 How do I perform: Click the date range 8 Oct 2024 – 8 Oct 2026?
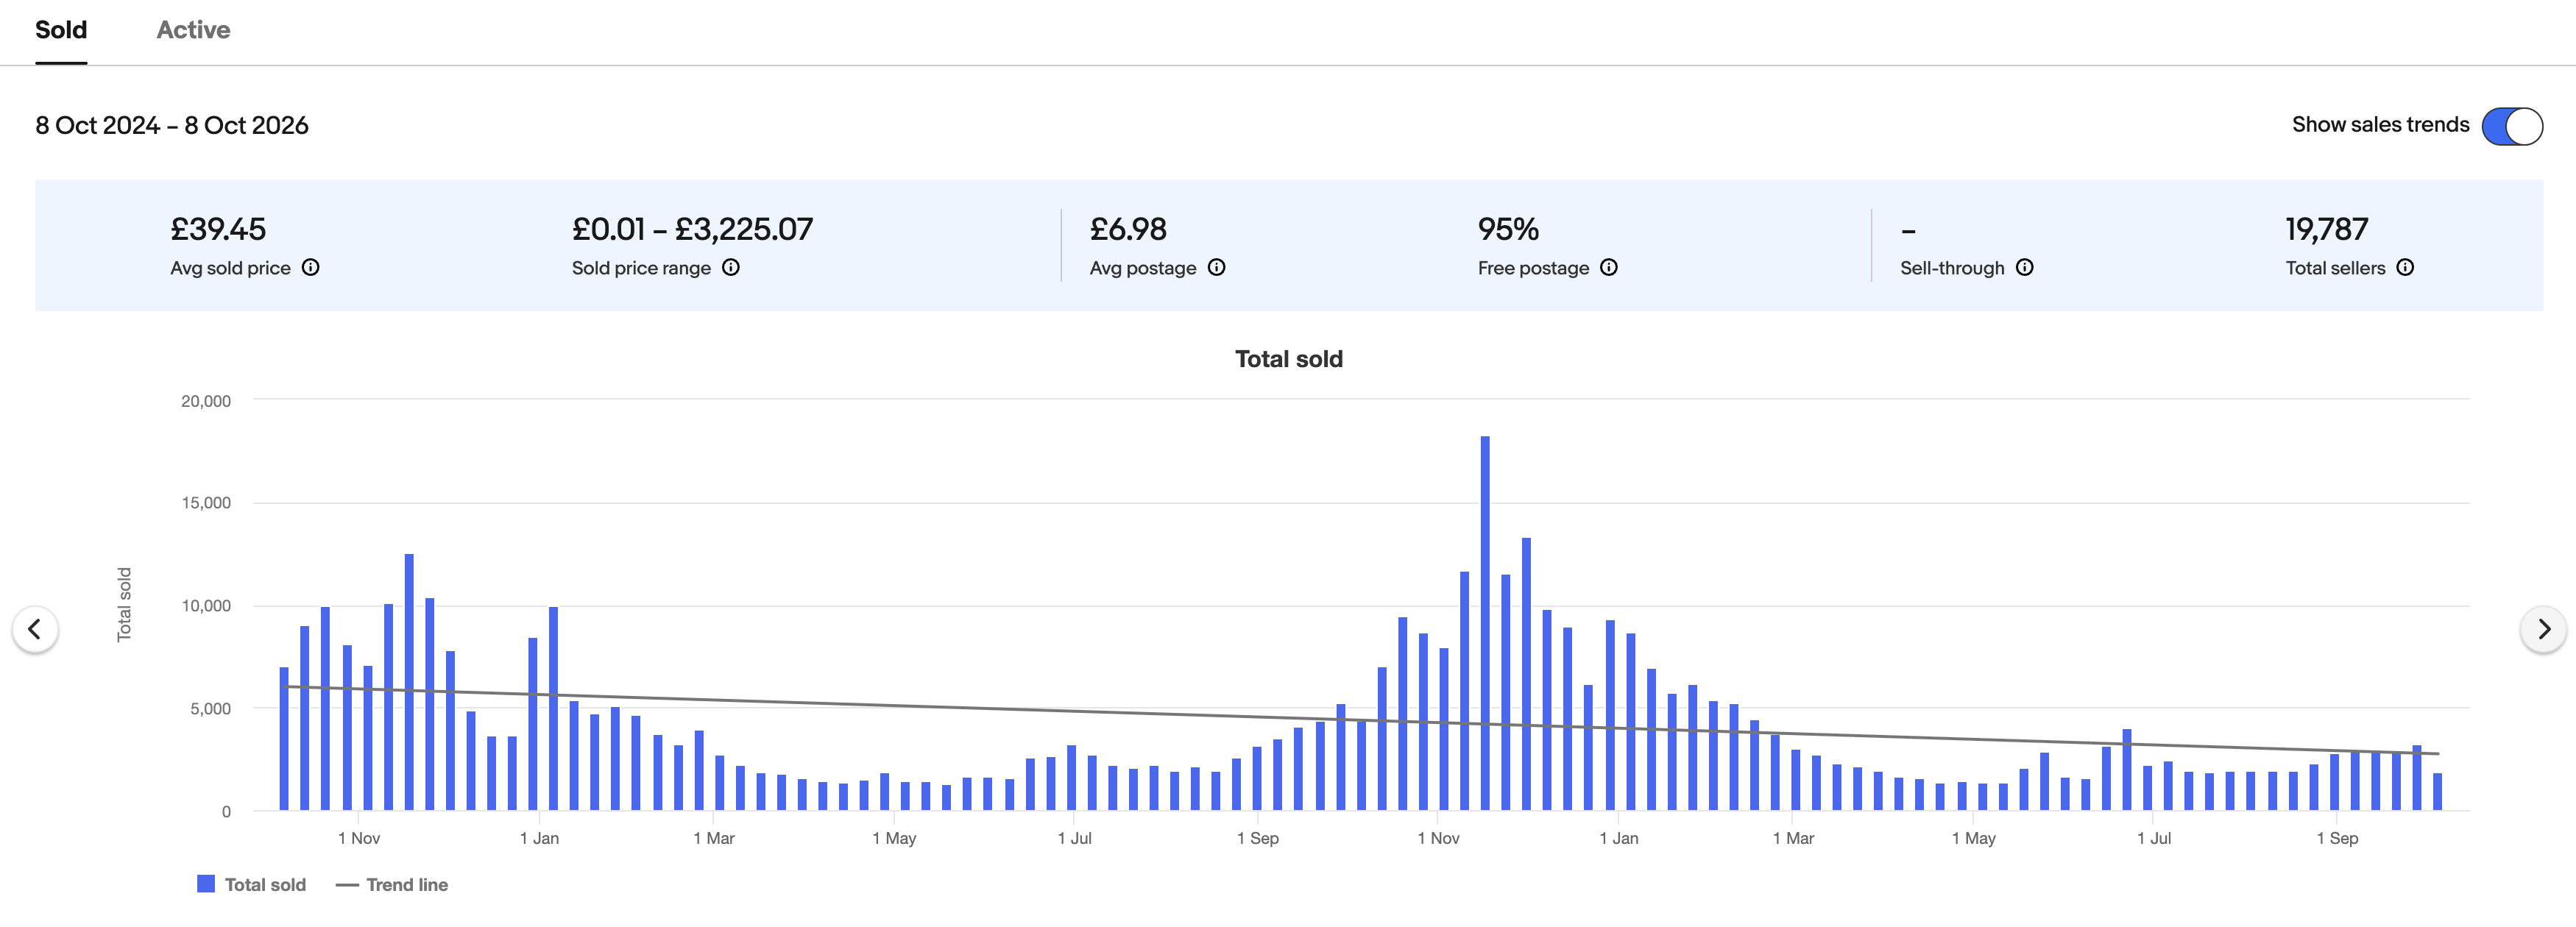tap(172, 125)
